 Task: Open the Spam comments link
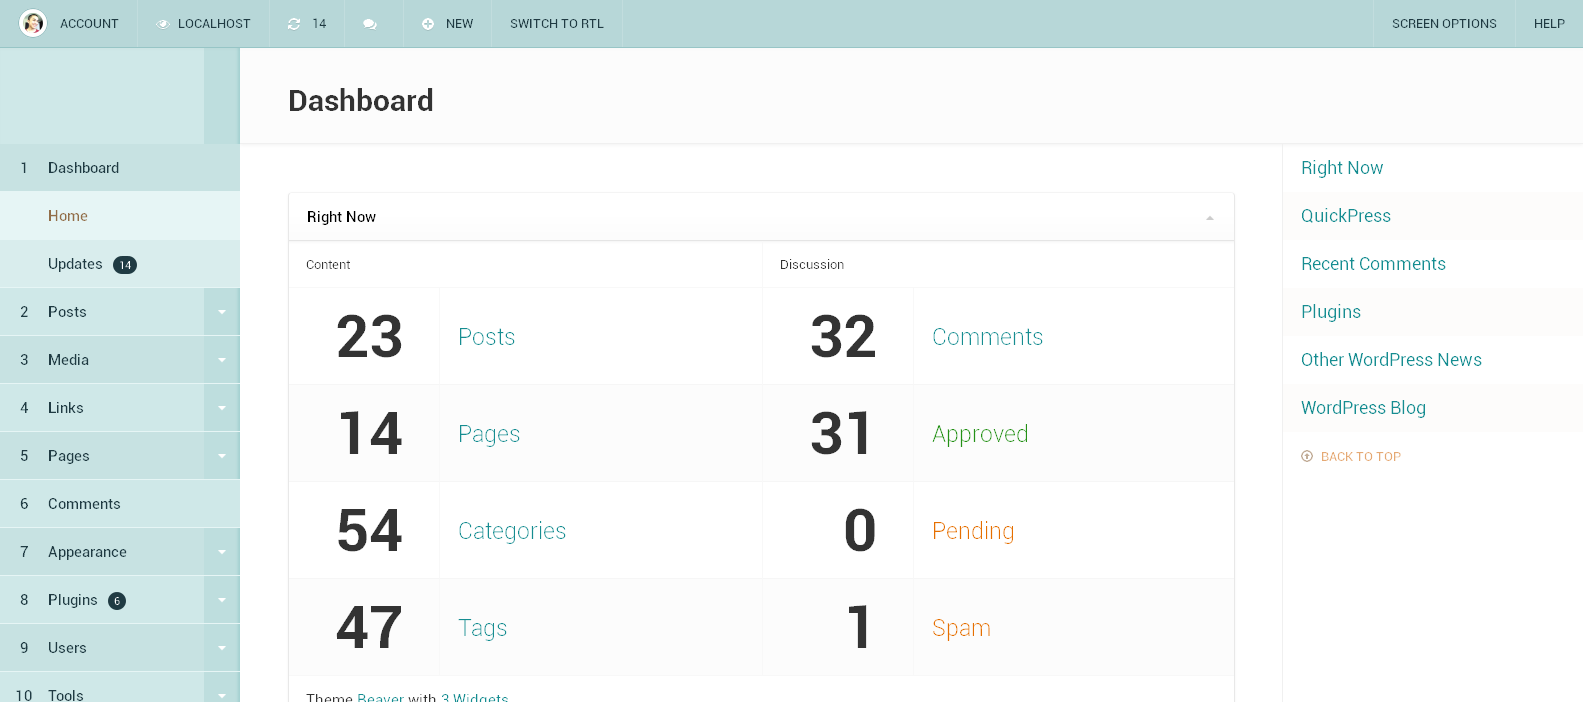(961, 628)
